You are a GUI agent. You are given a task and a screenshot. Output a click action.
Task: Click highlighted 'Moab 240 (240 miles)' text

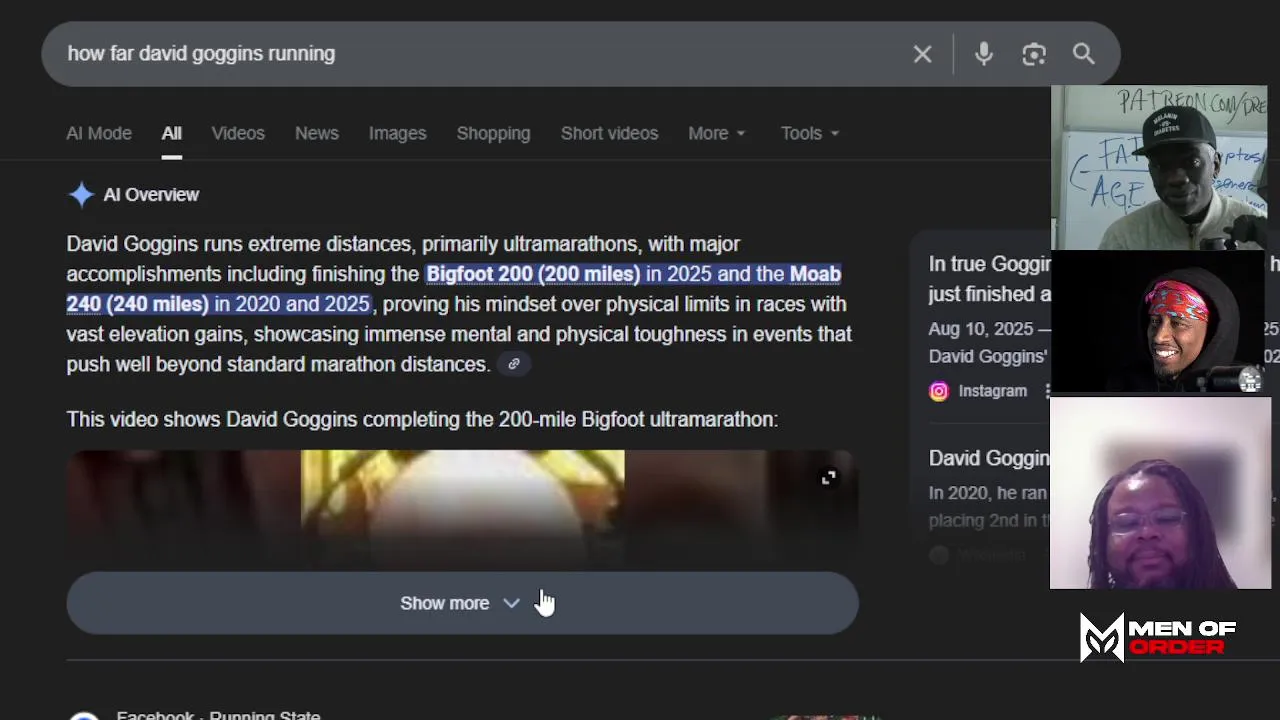(x=454, y=289)
